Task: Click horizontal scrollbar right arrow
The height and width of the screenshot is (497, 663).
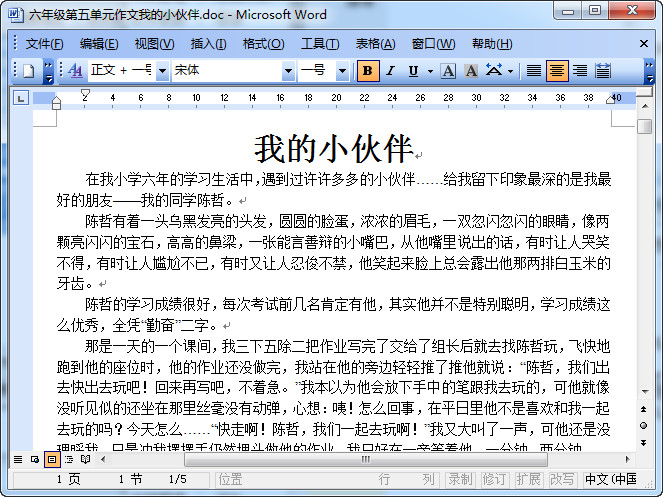Action: (627, 459)
